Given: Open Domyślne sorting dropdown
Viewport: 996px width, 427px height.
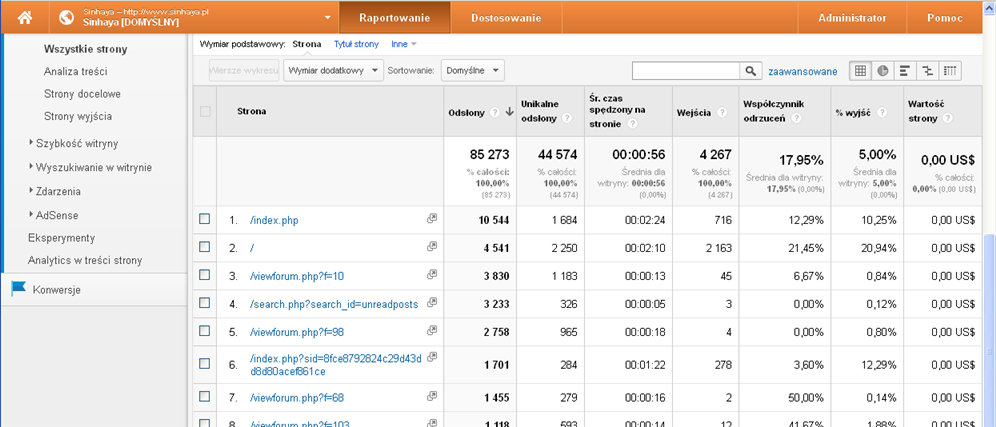Looking at the screenshot, I should click(x=473, y=70).
